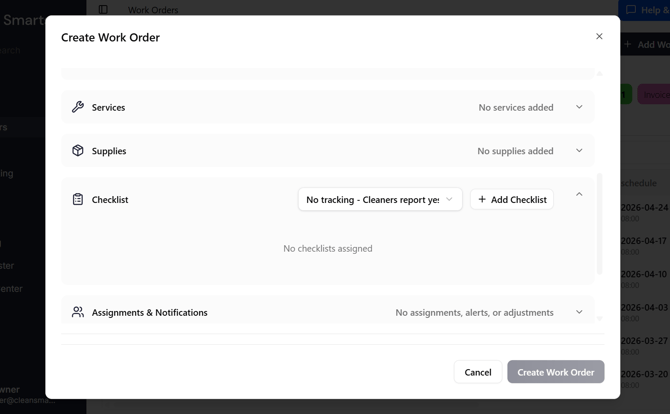670x414 pixels.
Task: Click the Add Checklist button
Action: tap(512, 199)
